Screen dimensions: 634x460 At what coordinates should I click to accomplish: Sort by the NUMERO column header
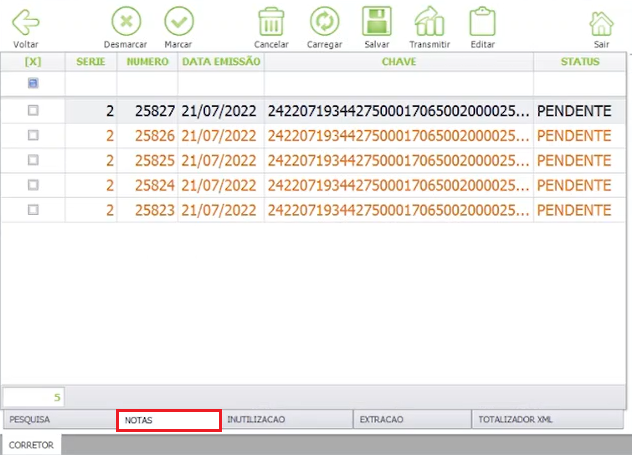[x=147, y=61]
